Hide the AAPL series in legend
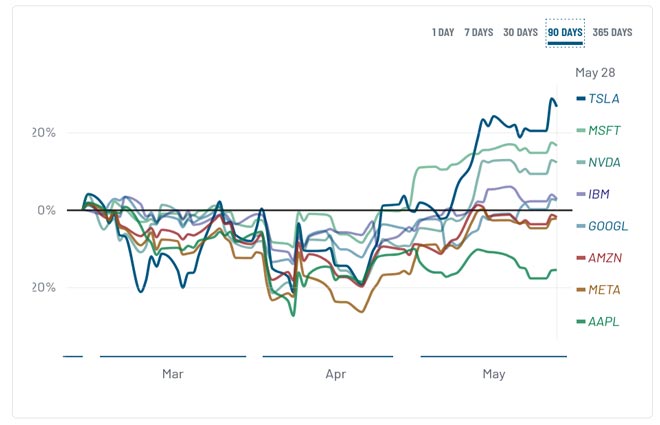660x425 pixels. pos(604,322)
